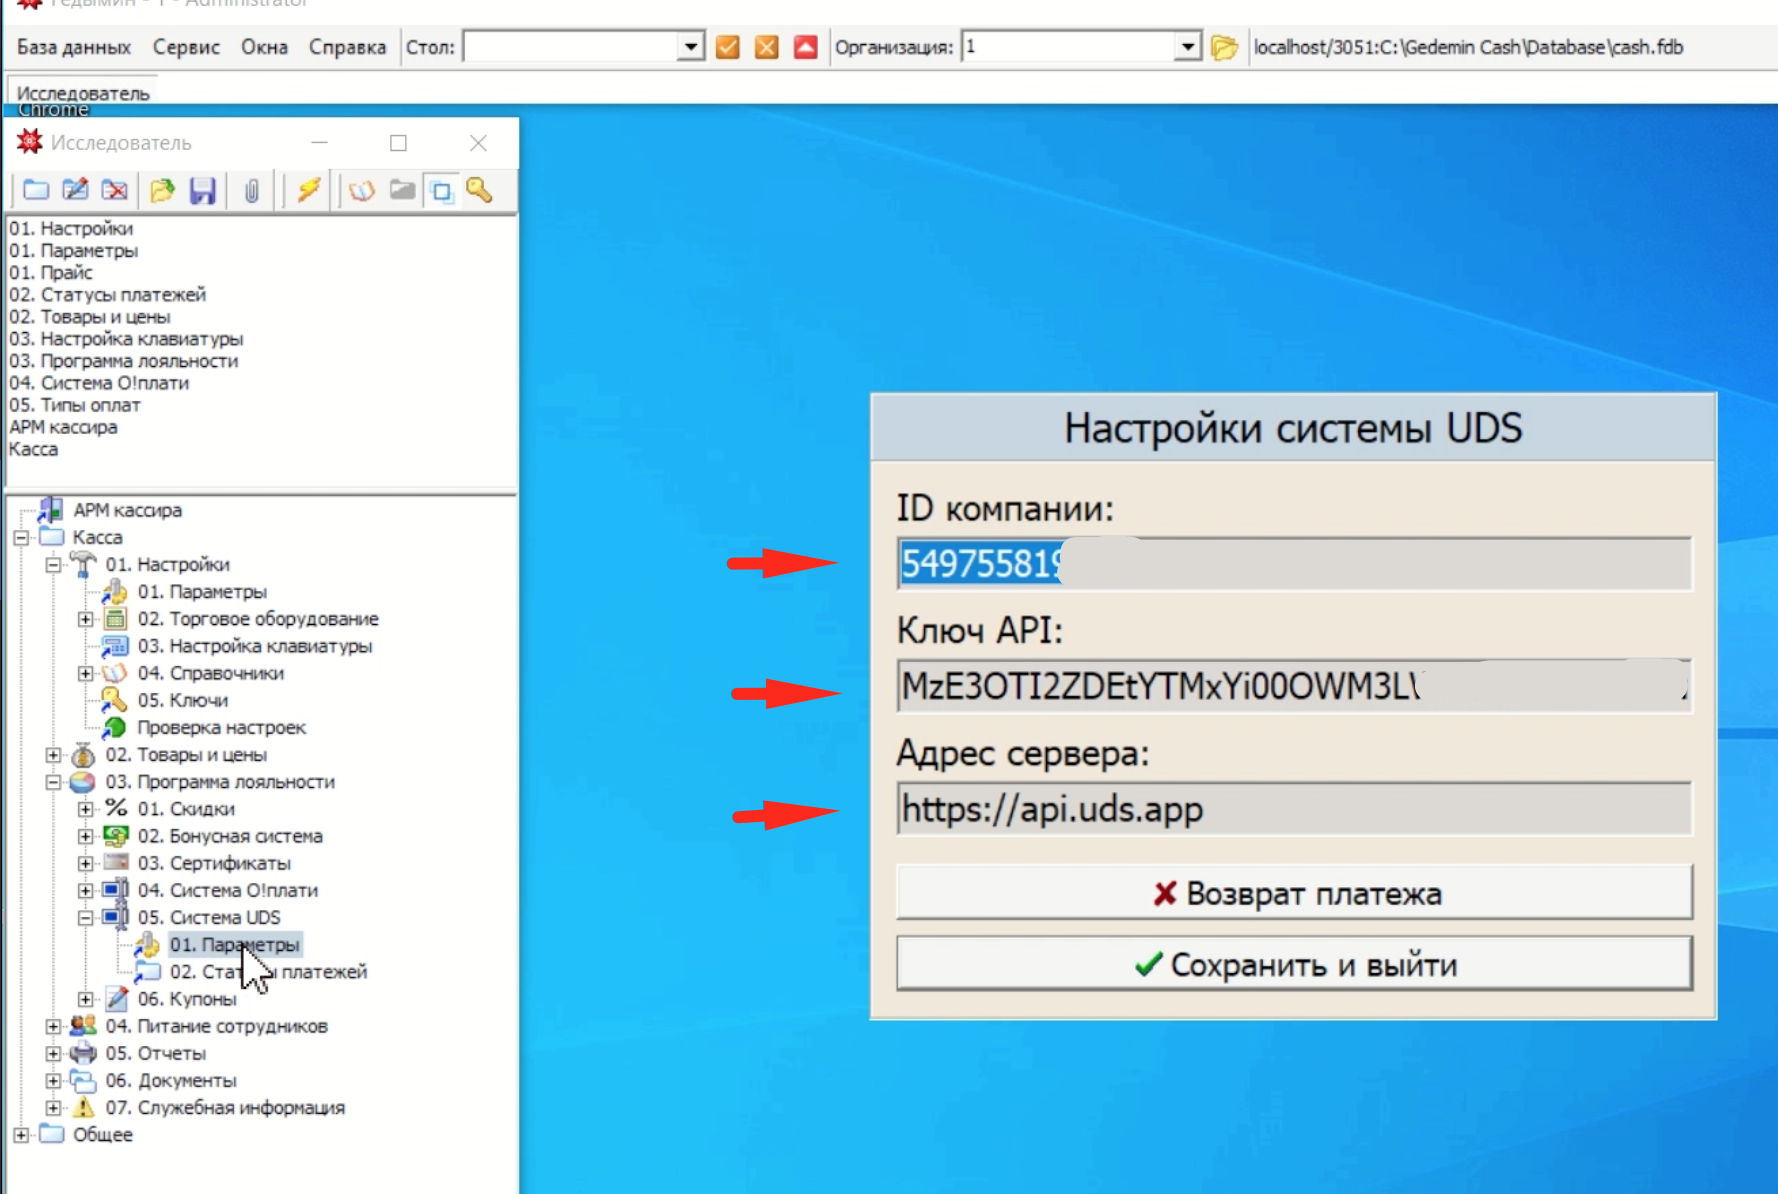The height and width of the screenshot is (1194, 1778).
Task: Toggle the overlapping windows icon in toolbar
Action: [441, 190]
